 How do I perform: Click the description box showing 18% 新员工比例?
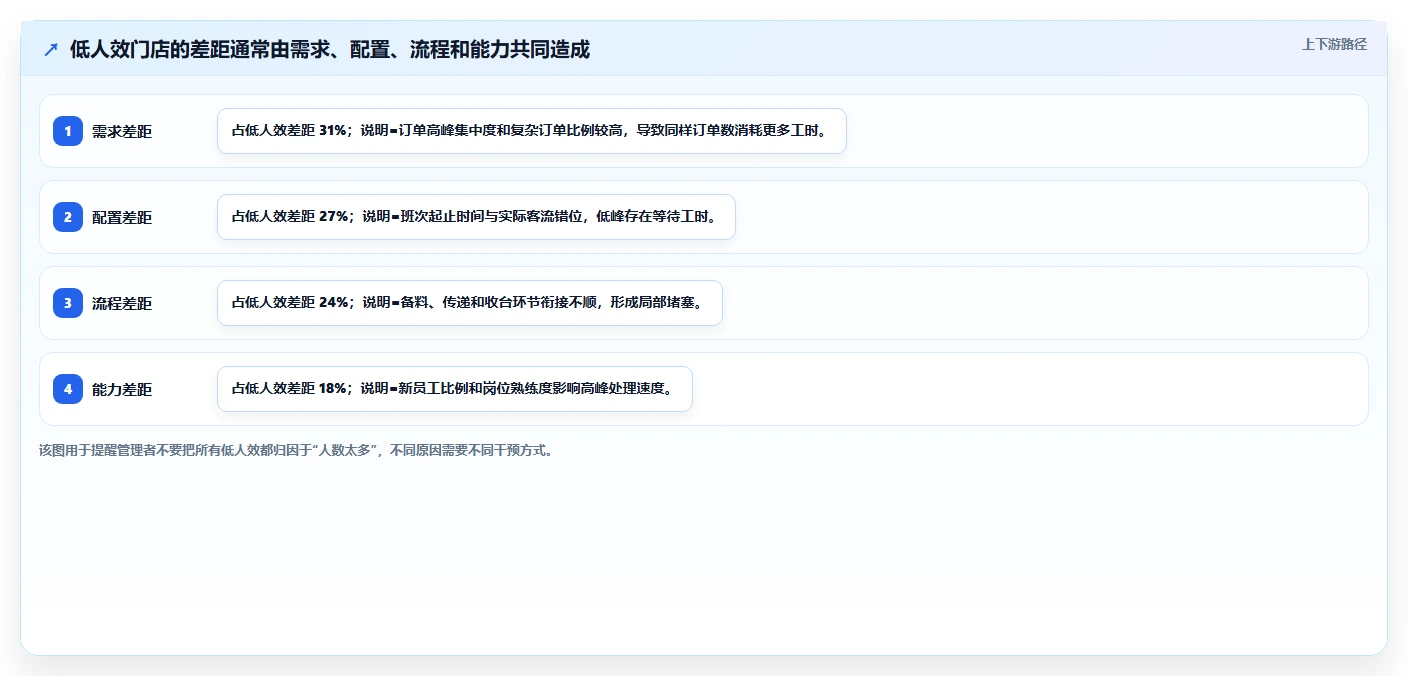coord(455,389)
